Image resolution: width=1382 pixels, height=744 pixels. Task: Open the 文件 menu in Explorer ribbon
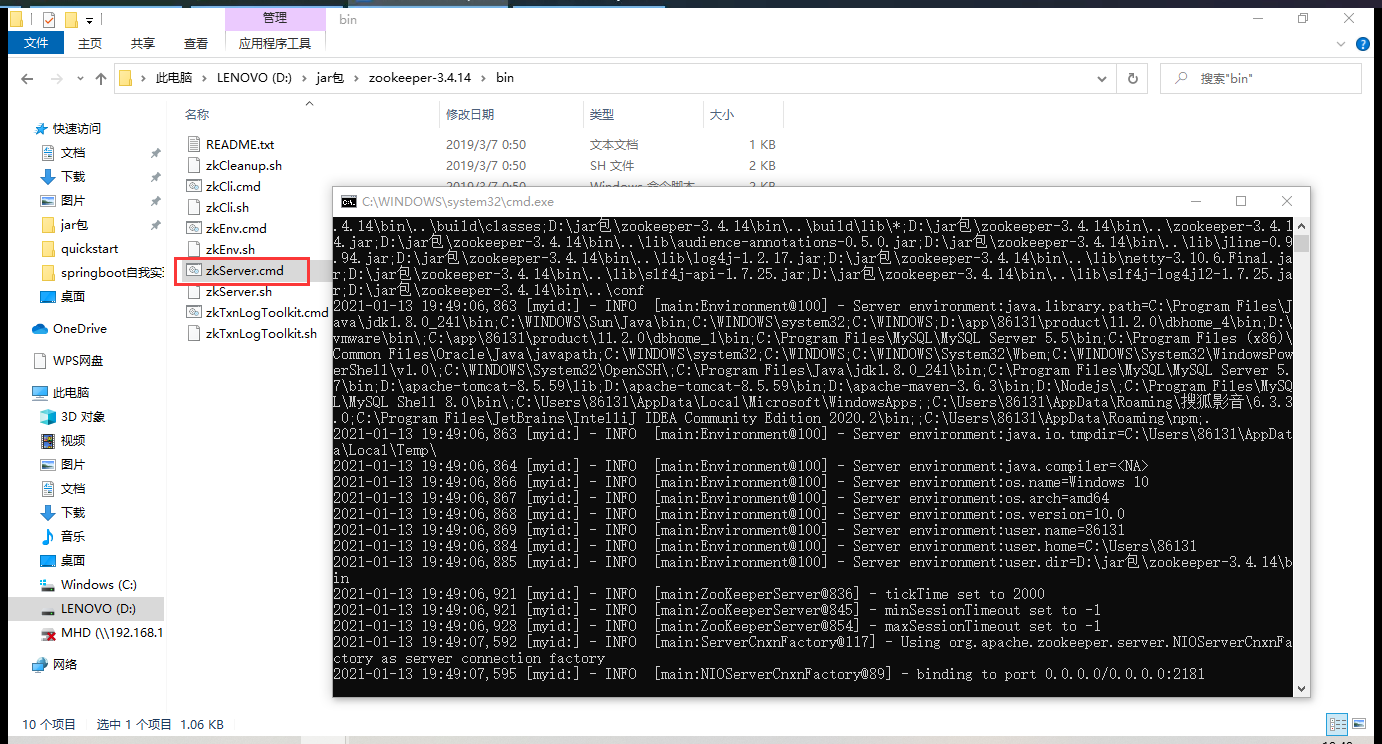(36, 43)
